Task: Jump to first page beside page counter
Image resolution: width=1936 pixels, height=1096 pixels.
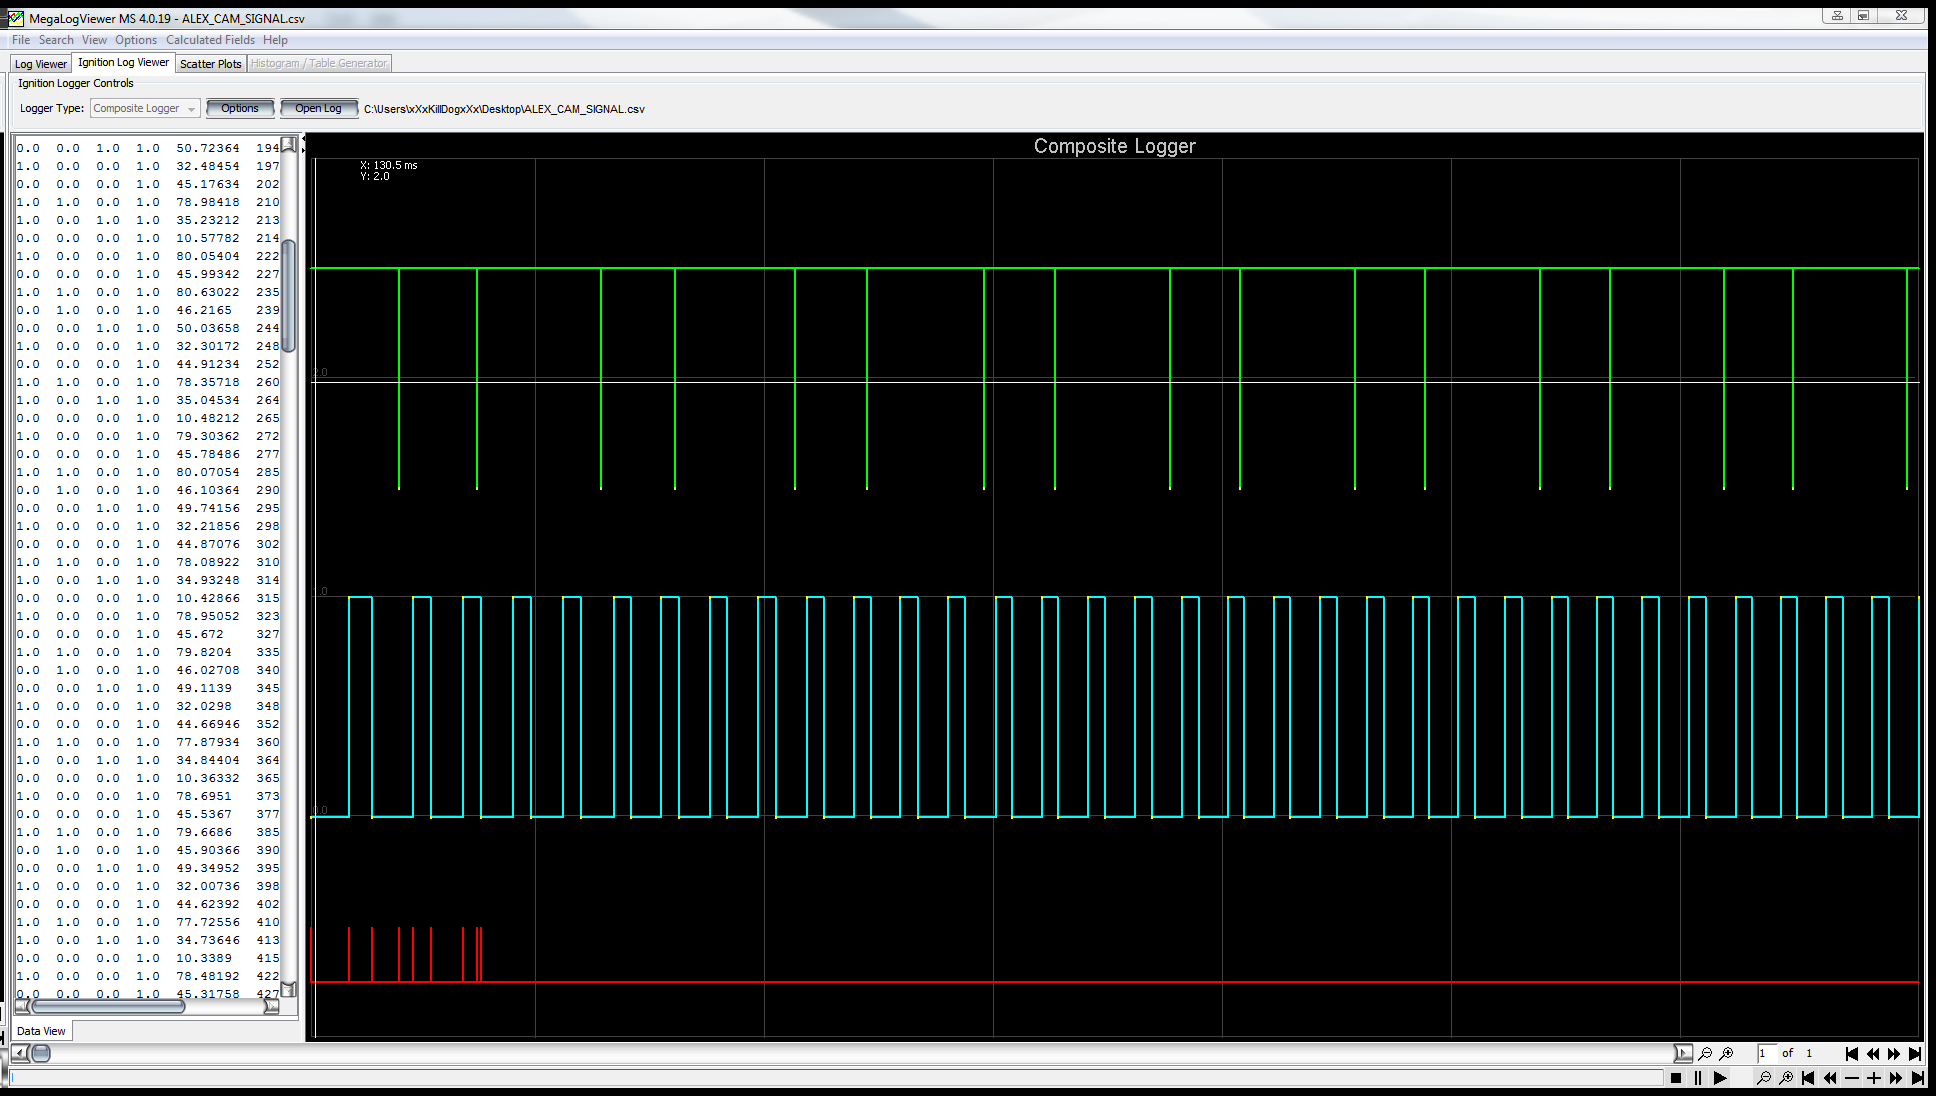Action: point(1852,1054)
